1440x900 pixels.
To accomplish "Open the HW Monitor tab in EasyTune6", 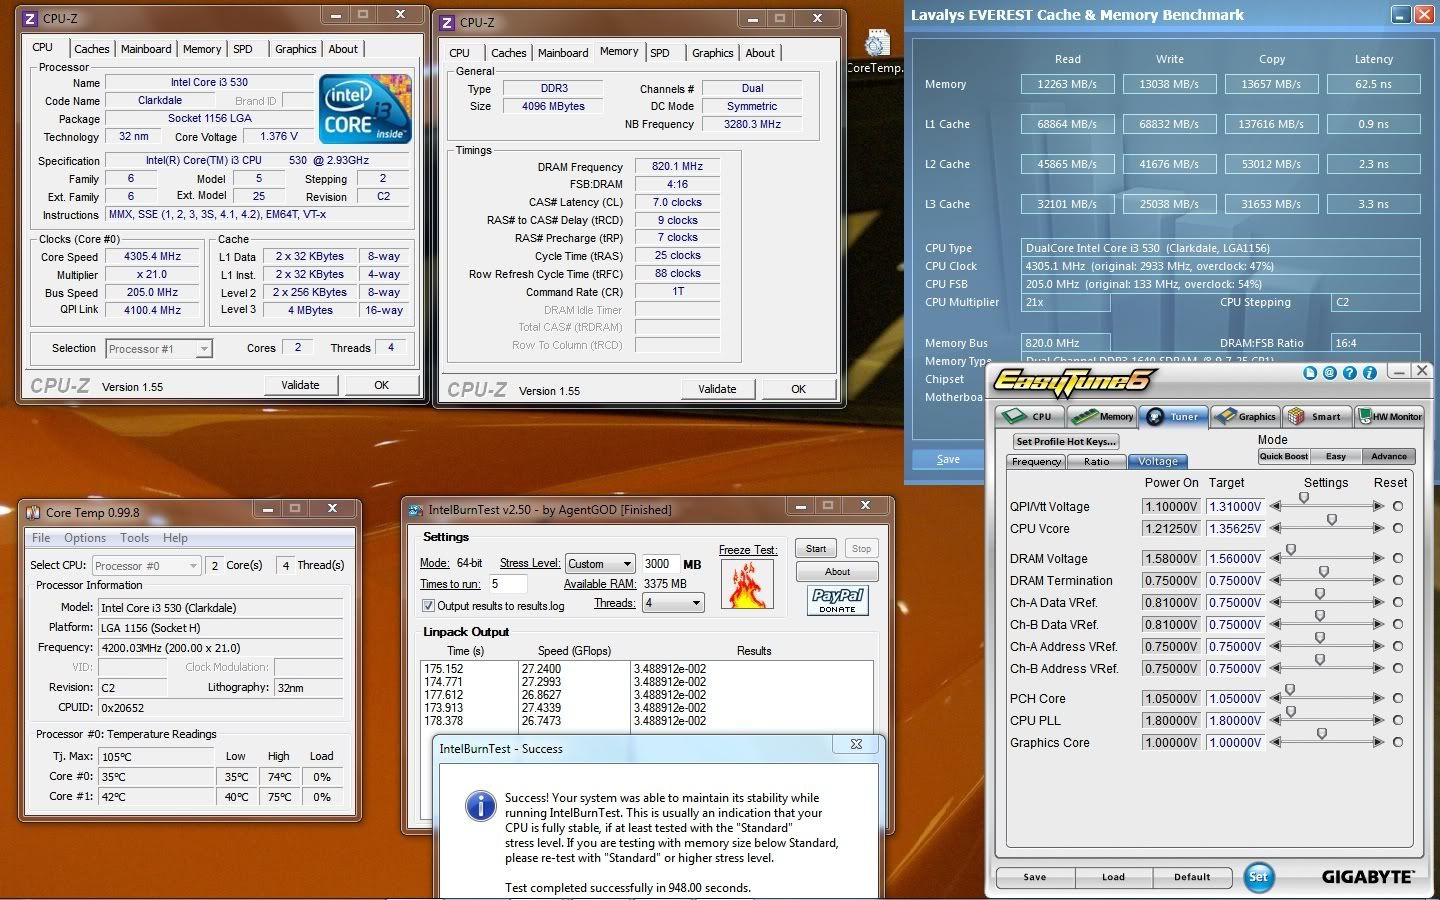I will tap(1390, 417).
